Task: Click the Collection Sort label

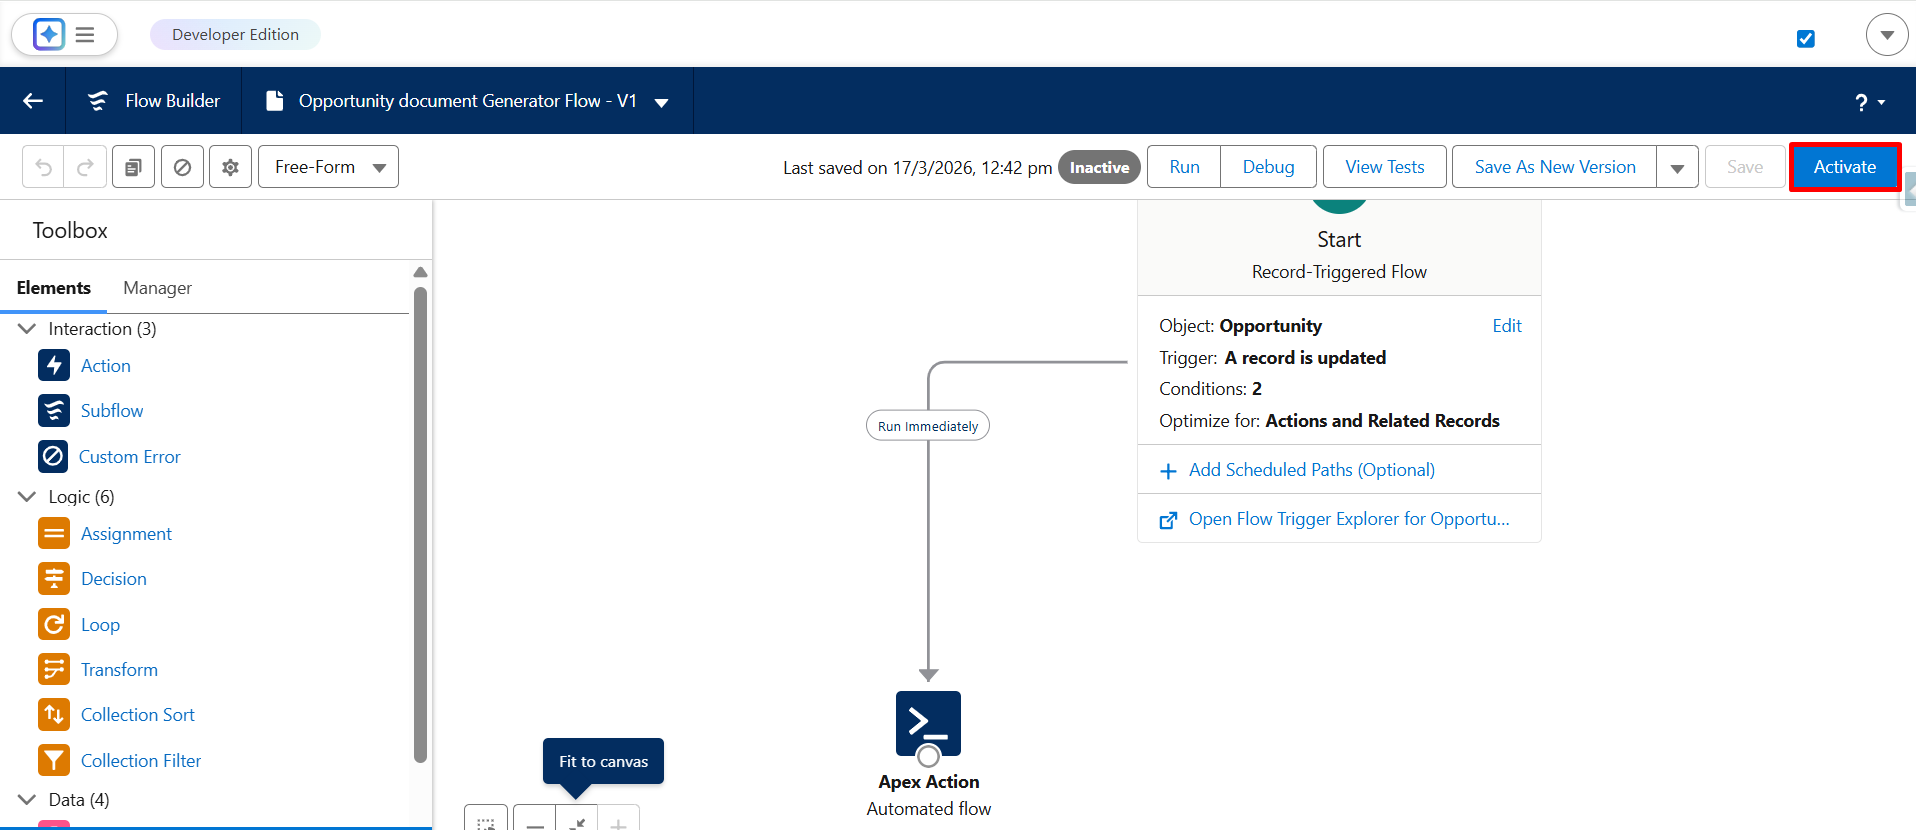Action: (138, 715)
